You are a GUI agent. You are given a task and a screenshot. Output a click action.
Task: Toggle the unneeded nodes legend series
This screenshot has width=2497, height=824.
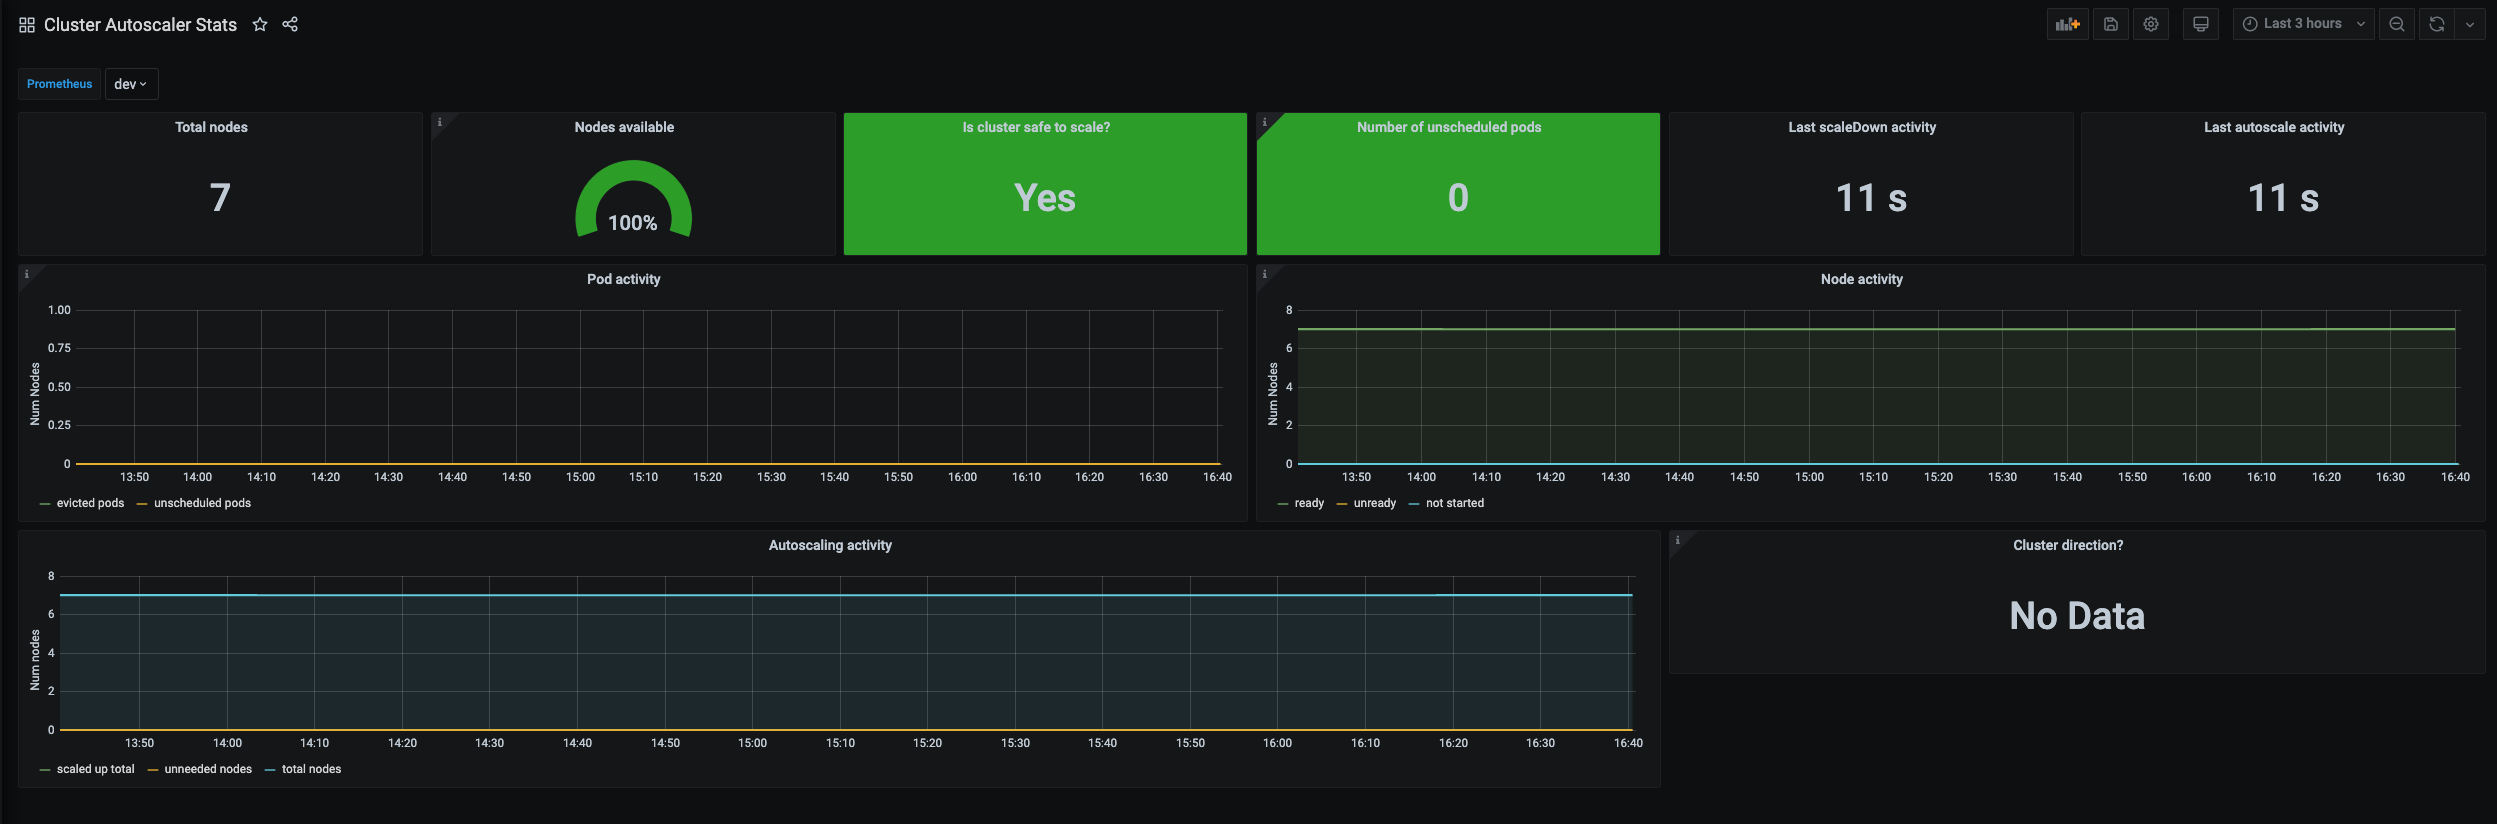208,769
